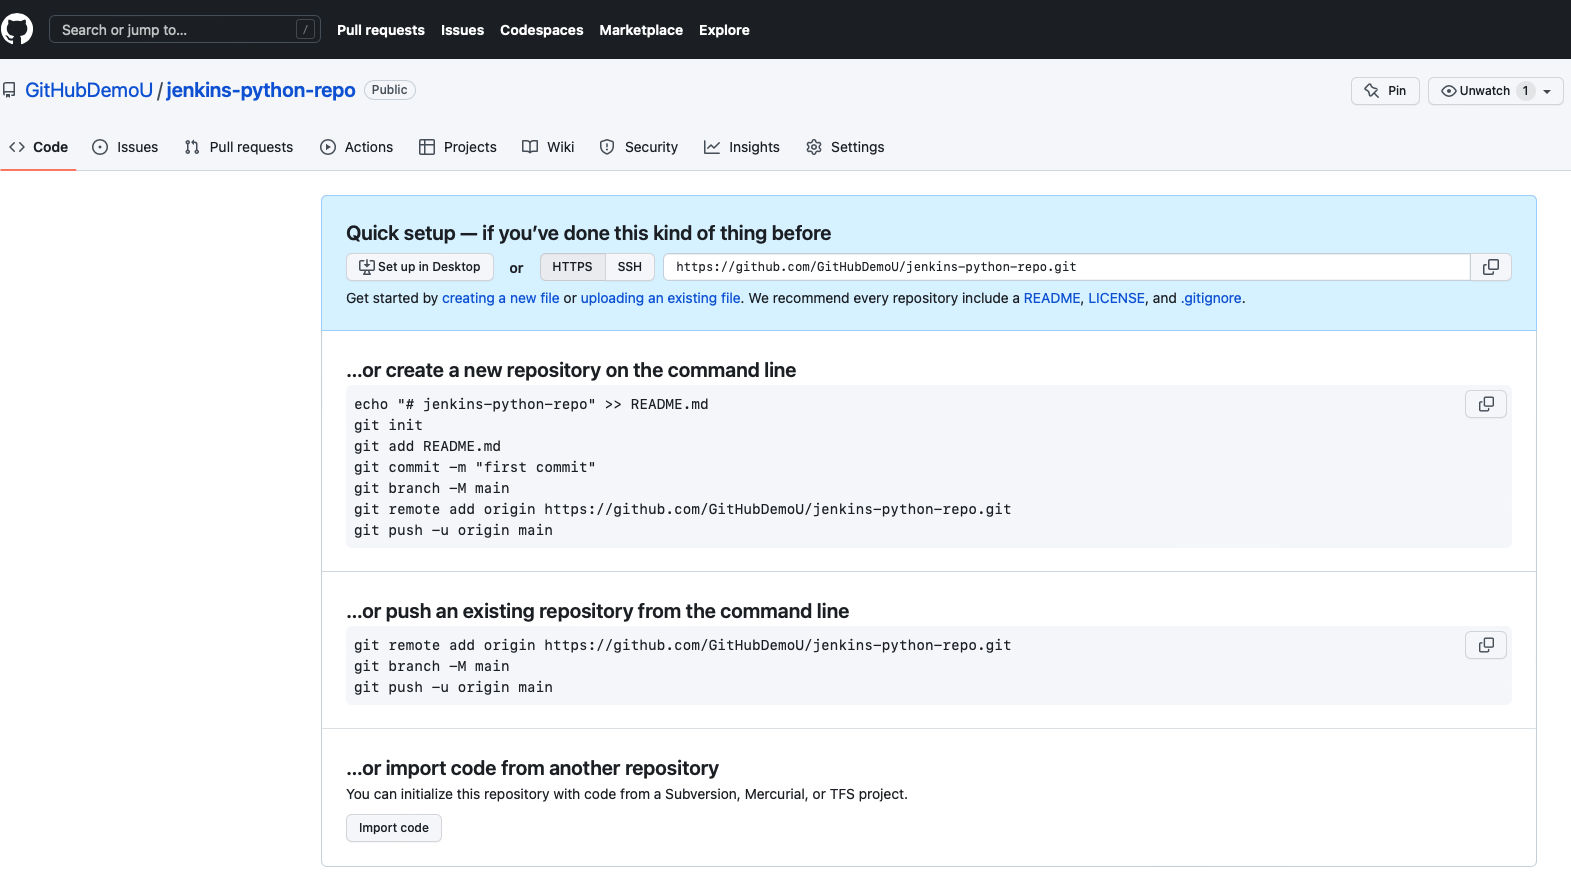Screen dimensions: 1571x877
Task: Follow the uploading an existing file link
Action: point(661,298)
